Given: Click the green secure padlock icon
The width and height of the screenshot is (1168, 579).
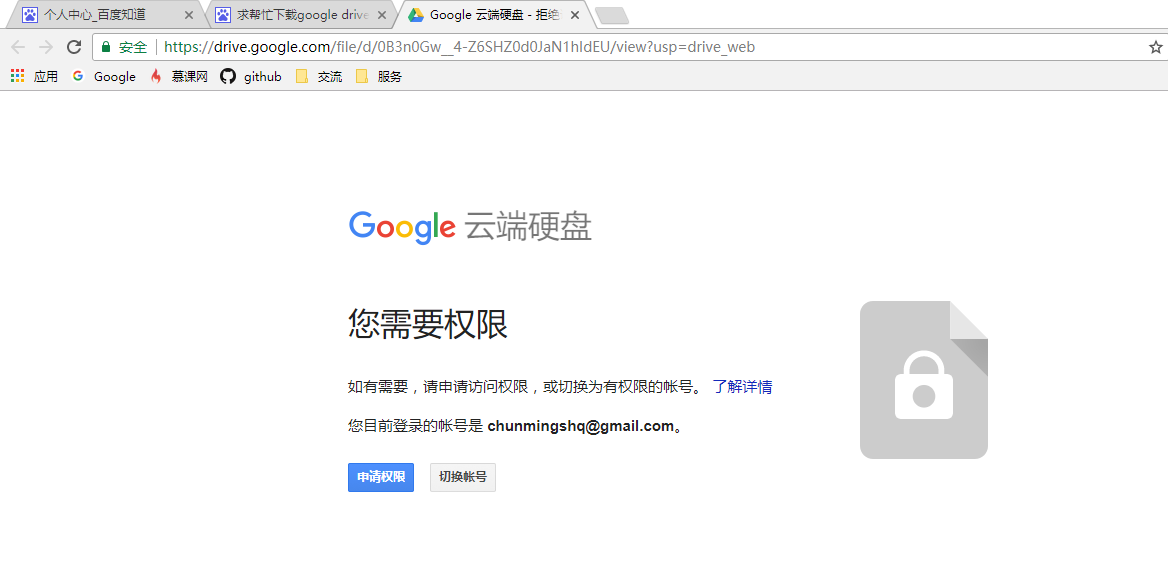Looking at the screenshot, I should 106,47.
